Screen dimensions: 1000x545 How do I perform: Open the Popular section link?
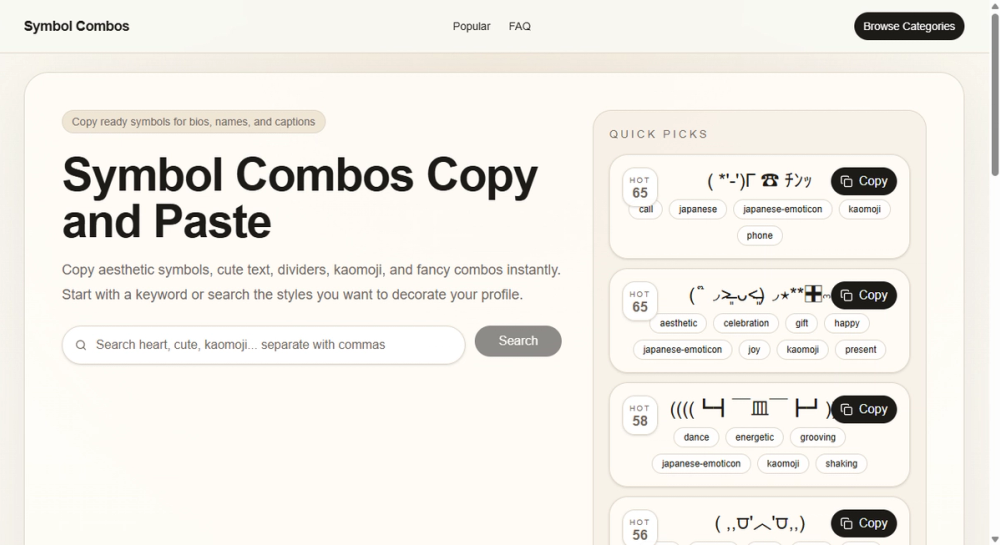coord(471,26)
